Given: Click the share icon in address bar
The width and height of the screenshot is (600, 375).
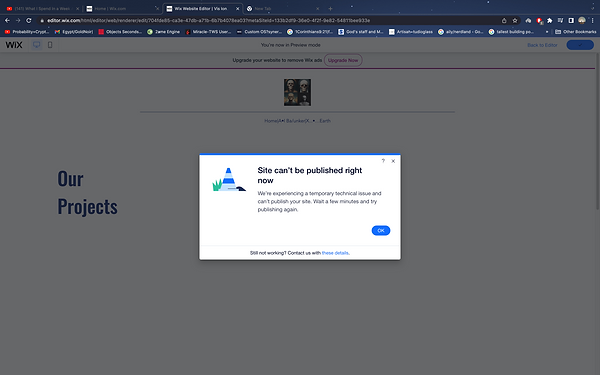Looking at the screenshot, I should [x=504, y=21].
